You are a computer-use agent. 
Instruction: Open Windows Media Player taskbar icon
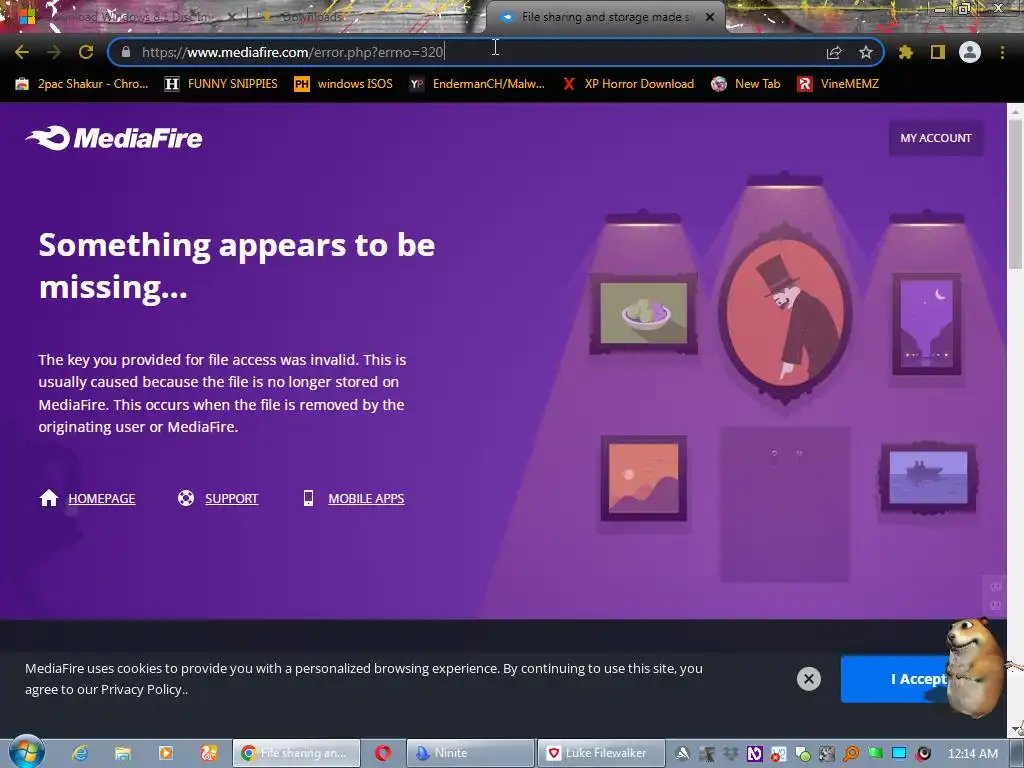[166, 753]
